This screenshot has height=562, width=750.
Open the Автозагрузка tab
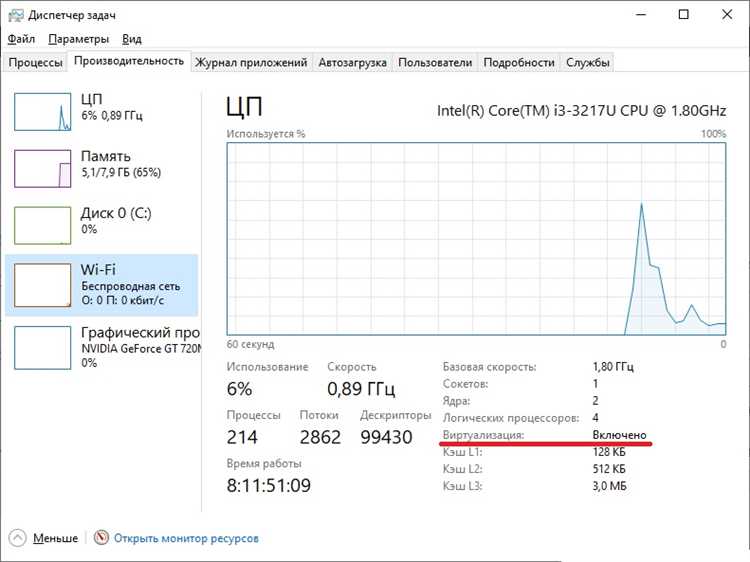(x=353, y=62)
